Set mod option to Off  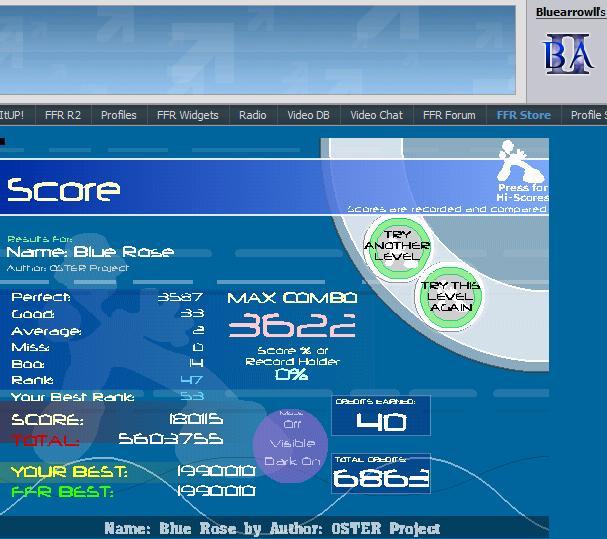pyautogui.click(x=290, y=424)
